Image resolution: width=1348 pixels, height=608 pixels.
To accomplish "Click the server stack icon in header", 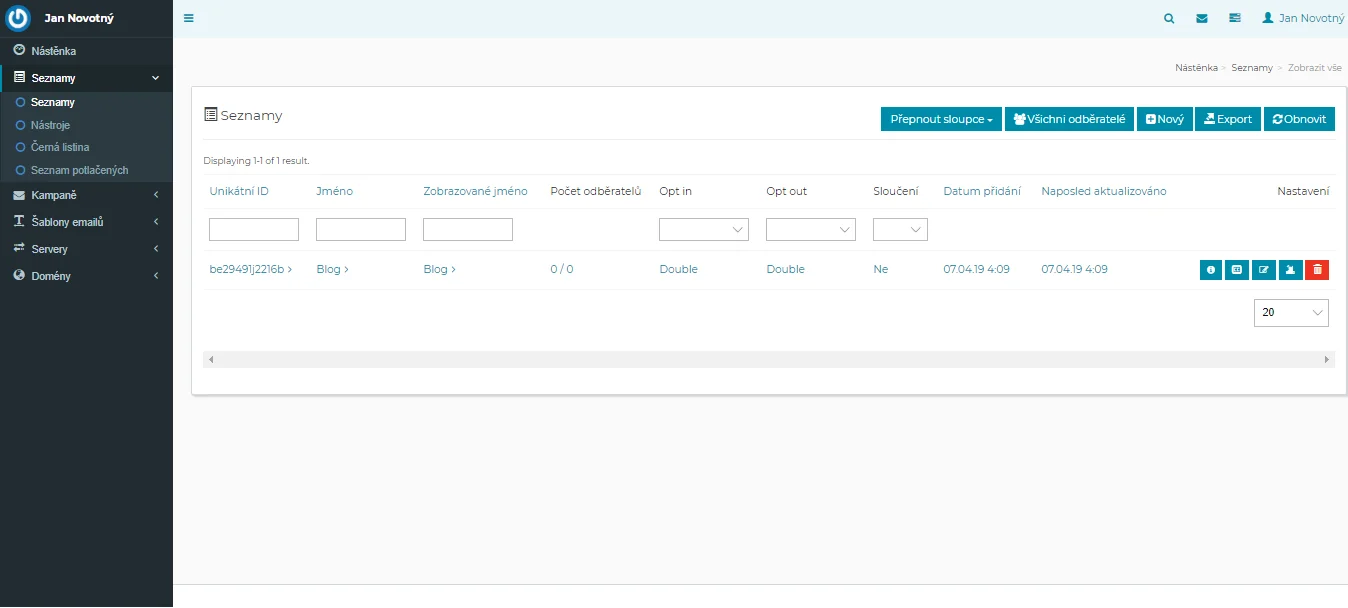I will click(x=1234, y=18).
